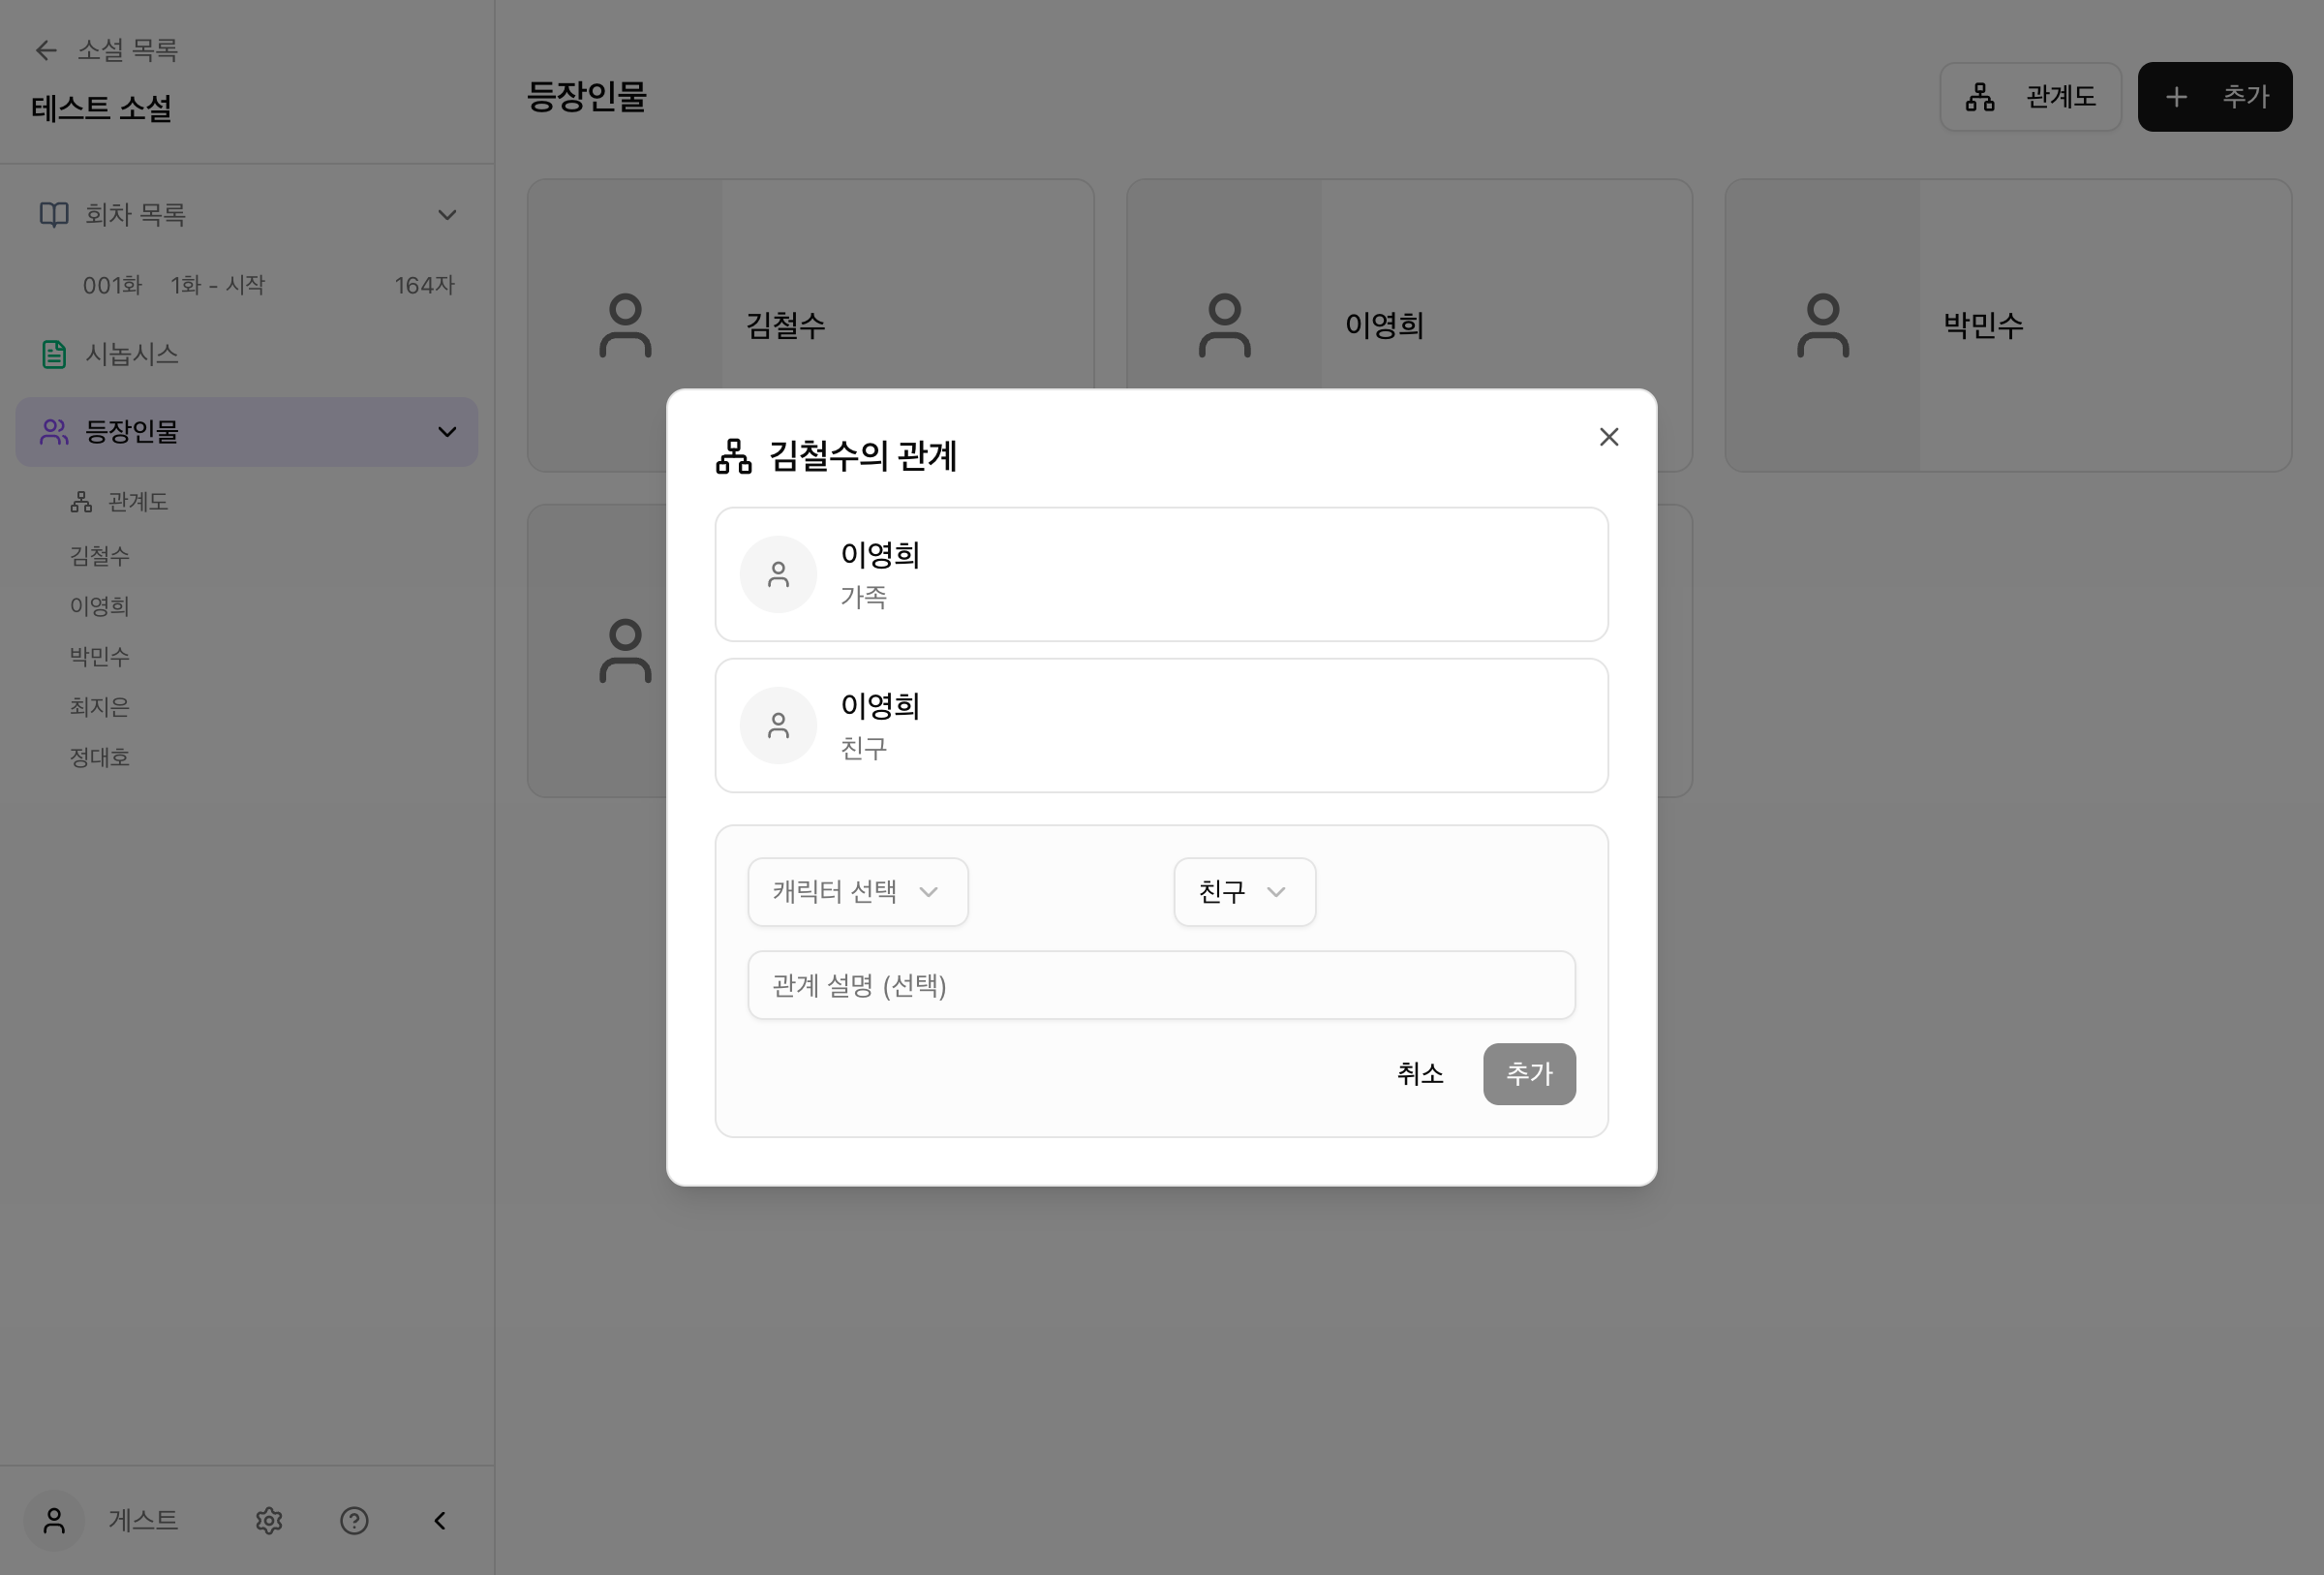Viewport: 2324px width, 1575px height.
Task: Select 최지은 from the character list
Action: pyautogui.click(x=100, y=706)
